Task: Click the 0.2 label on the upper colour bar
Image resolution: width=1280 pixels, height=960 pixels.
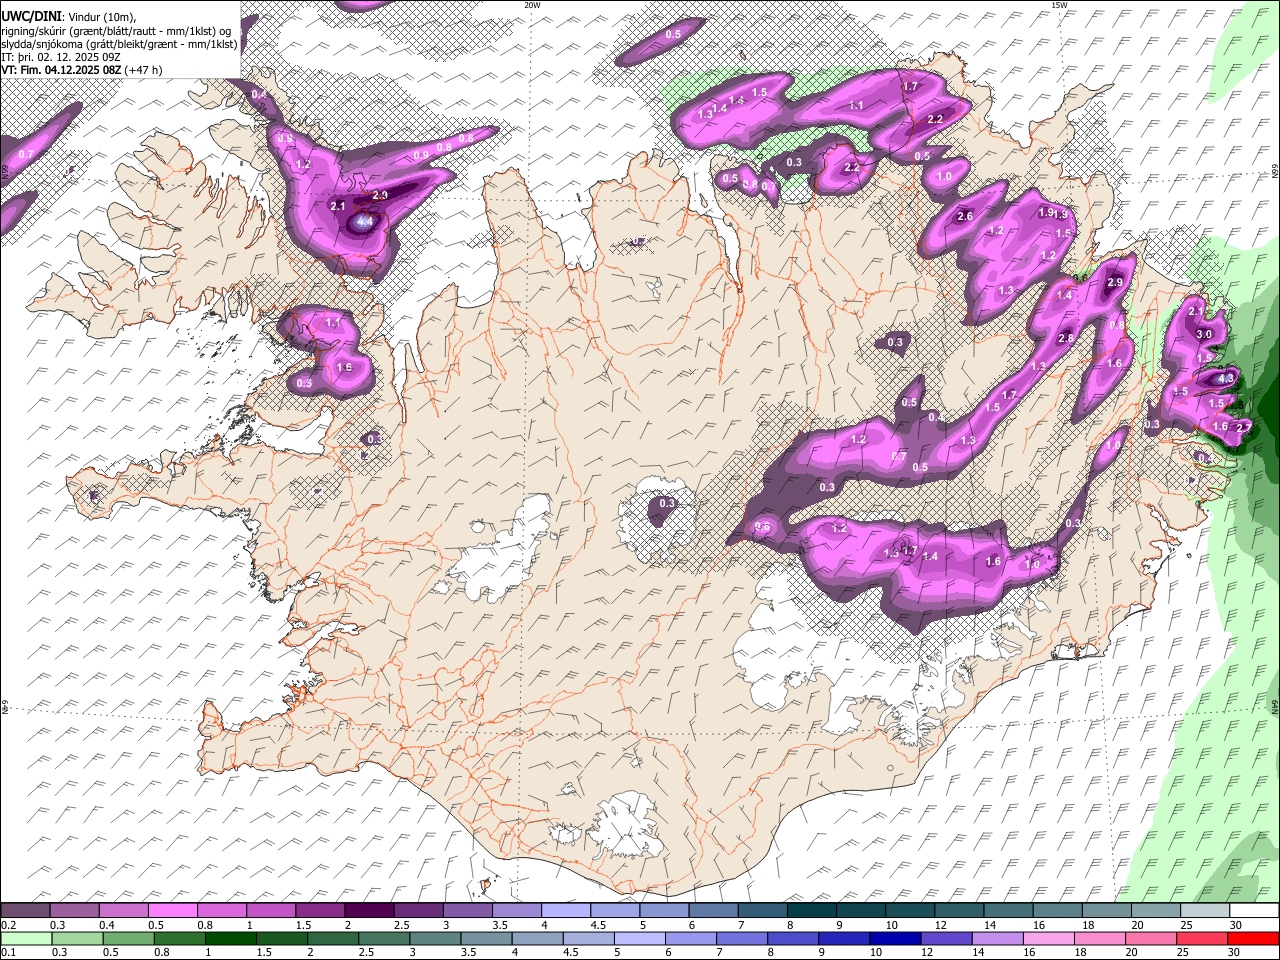Action: 9,925
